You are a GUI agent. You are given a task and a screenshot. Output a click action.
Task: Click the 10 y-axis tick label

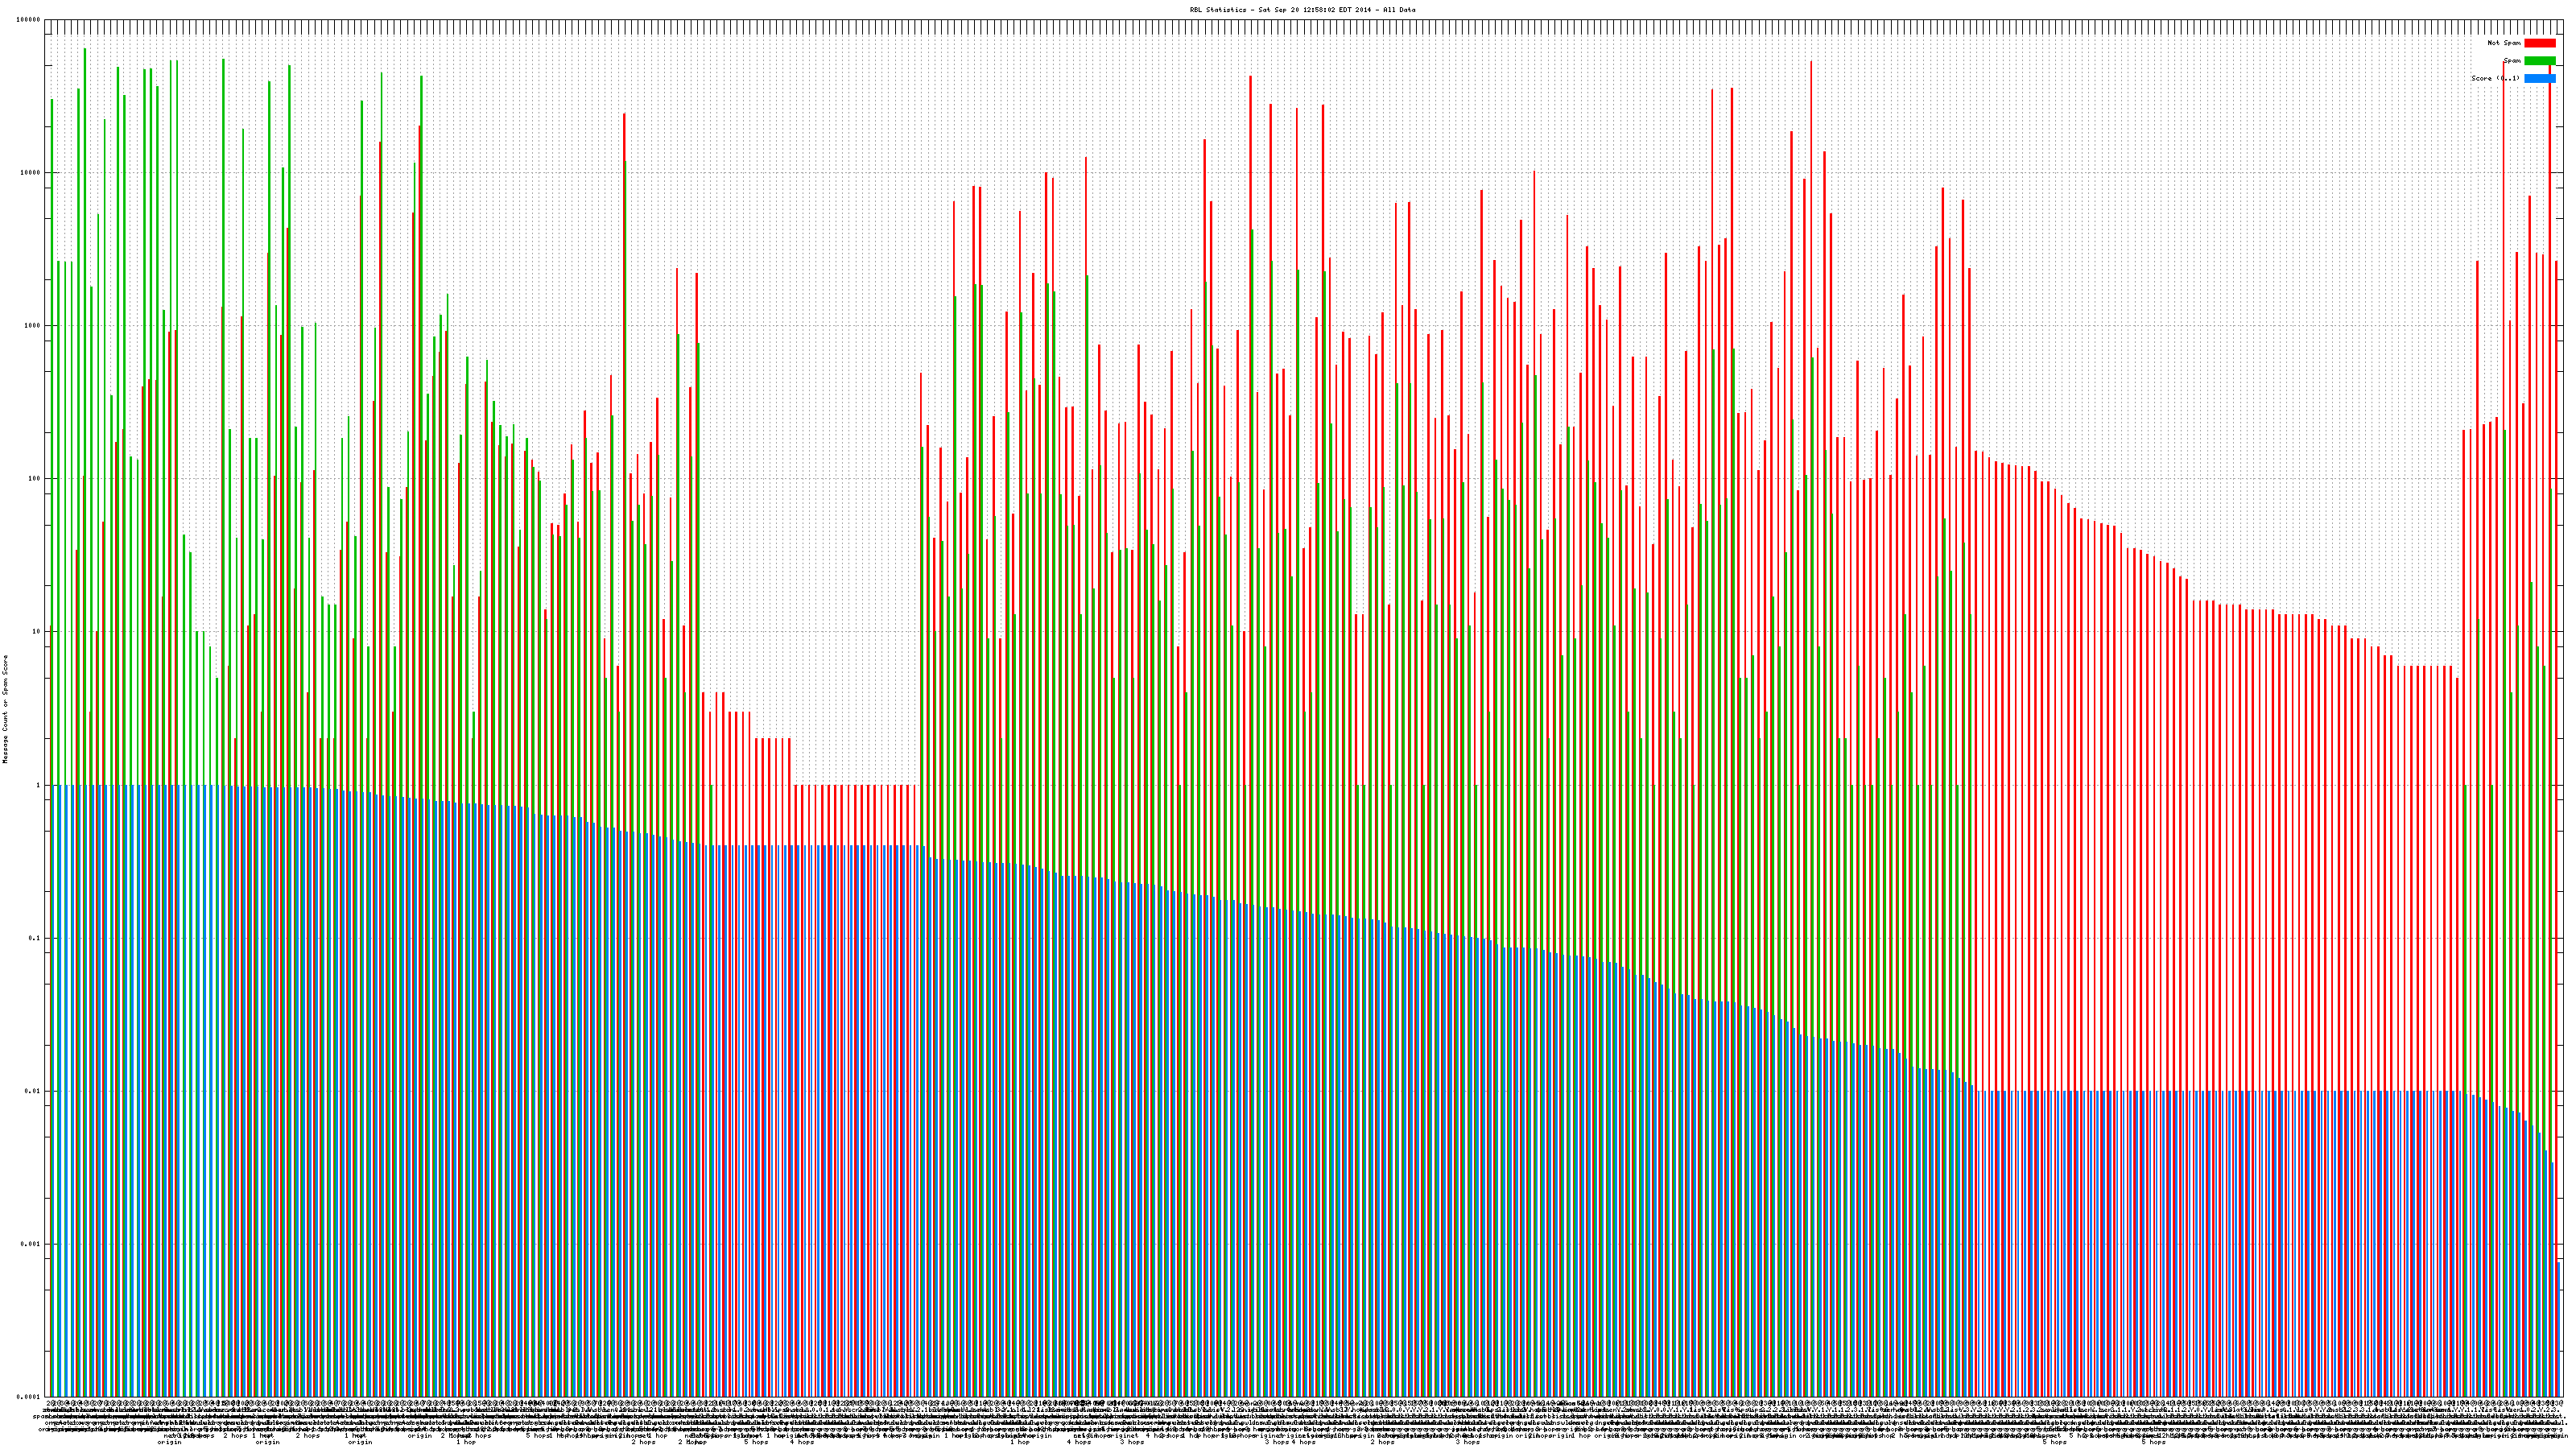coord(37,632)
